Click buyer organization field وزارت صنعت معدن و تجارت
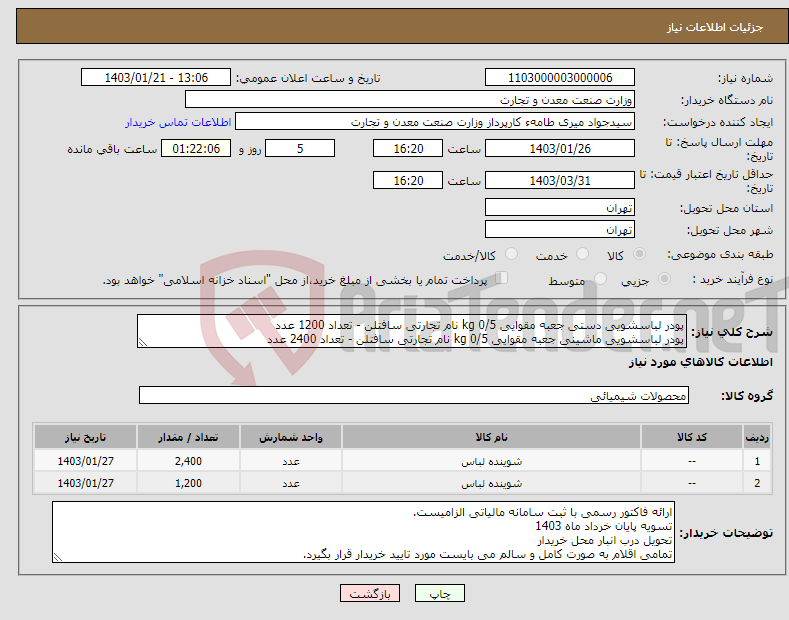The width and height of the screenshot is (789, 620). pos(410,100)
